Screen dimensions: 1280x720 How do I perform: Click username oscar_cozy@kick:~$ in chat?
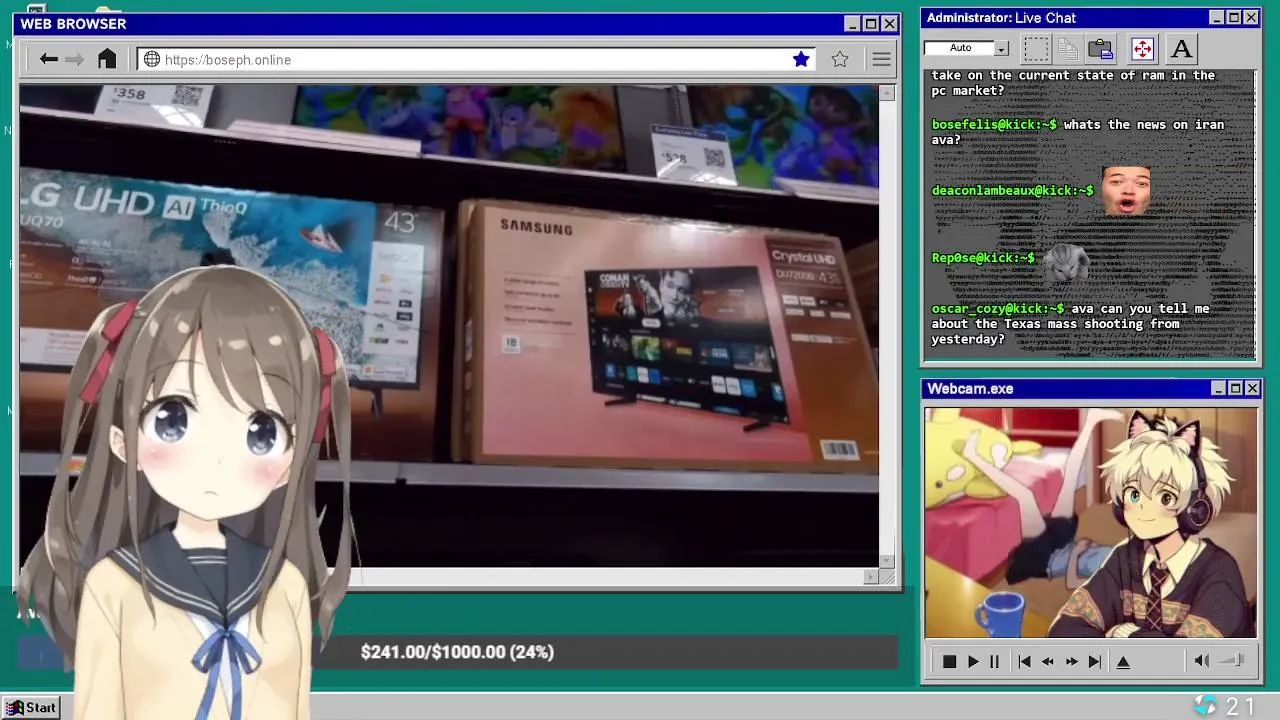tap(998, 309)
